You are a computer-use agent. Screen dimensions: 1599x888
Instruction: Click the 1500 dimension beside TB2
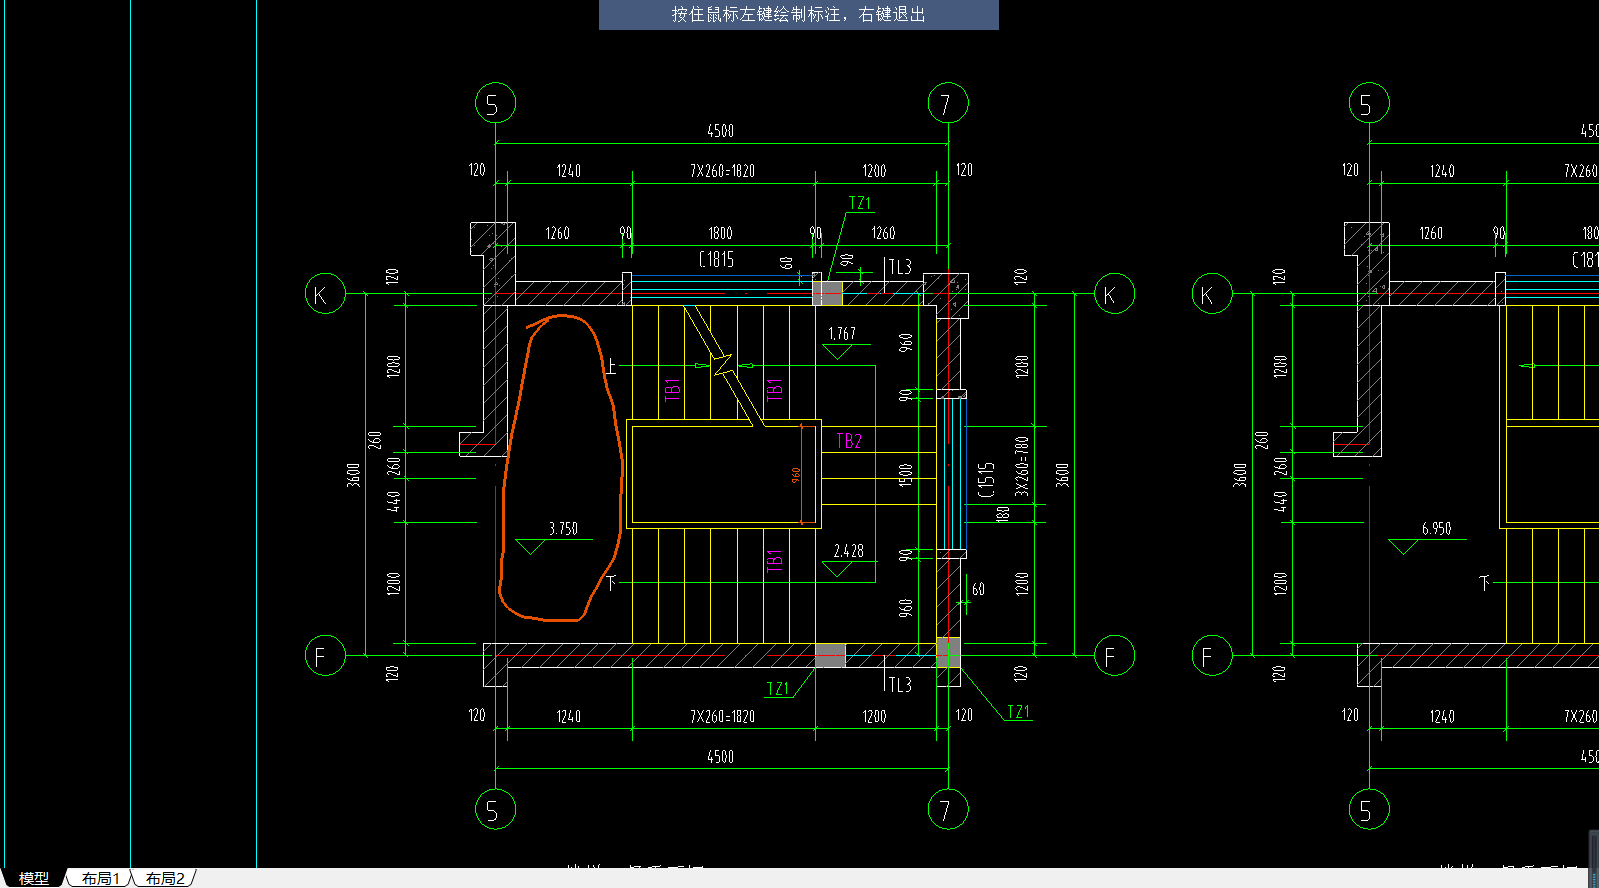pos(906,476)
